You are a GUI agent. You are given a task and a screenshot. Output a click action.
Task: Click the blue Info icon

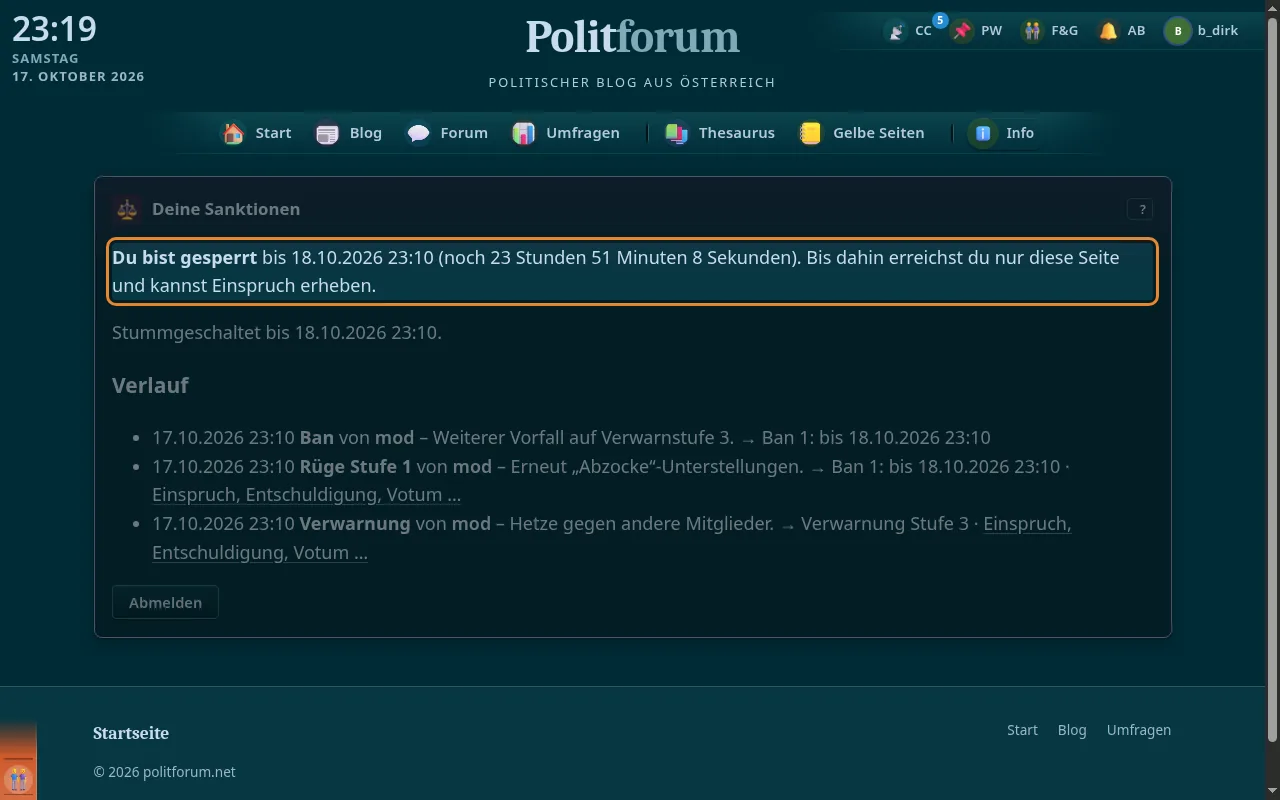(x=983, y=133)
